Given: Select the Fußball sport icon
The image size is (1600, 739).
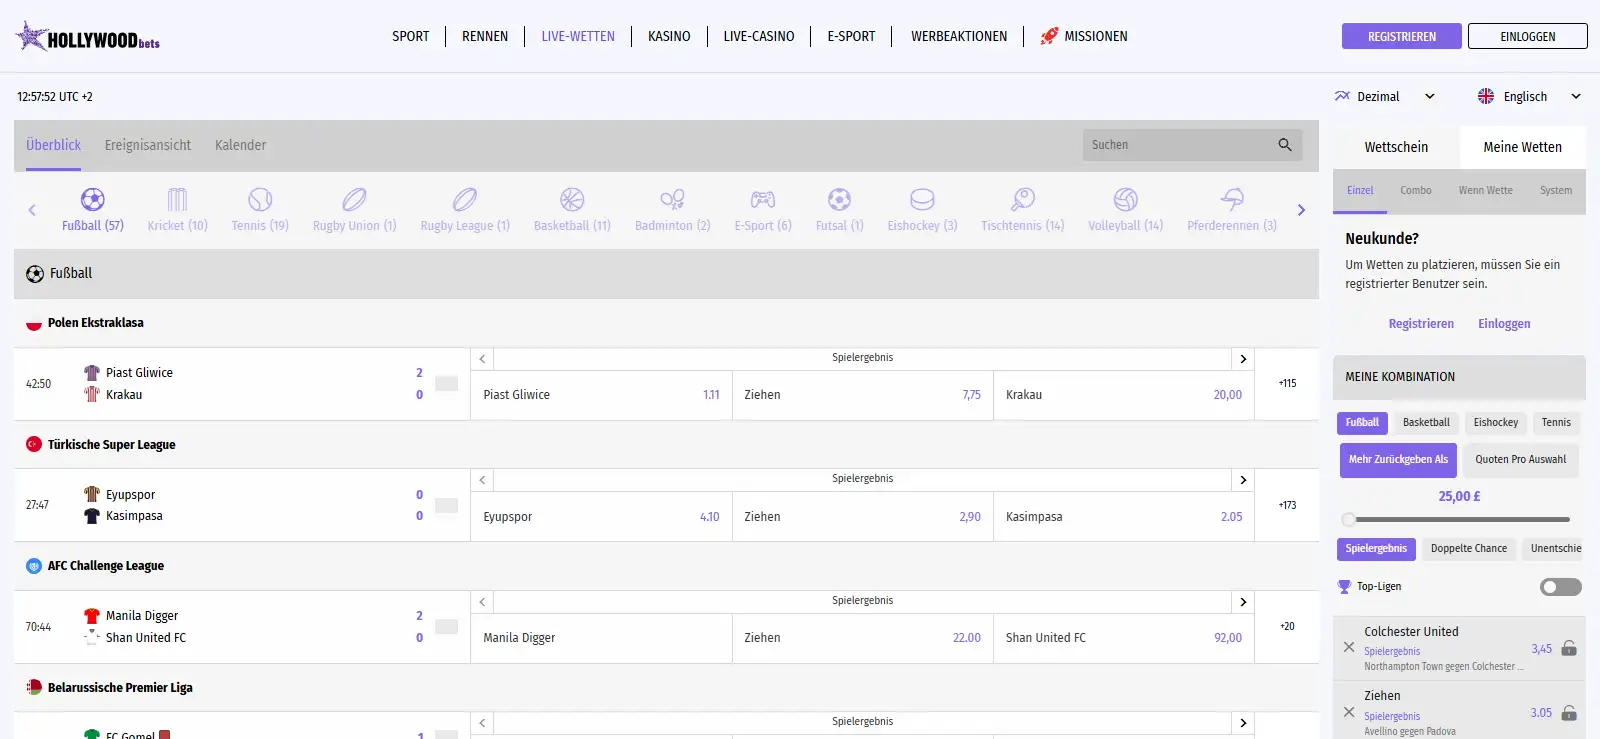Looking at the screenshot, I should (93, 199).
